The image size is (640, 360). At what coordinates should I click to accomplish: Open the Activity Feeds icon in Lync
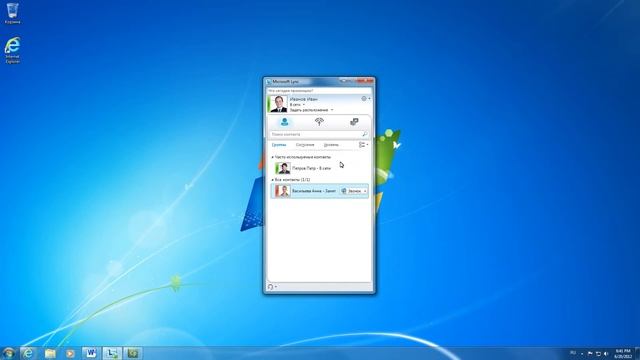(x=319, y=122)
